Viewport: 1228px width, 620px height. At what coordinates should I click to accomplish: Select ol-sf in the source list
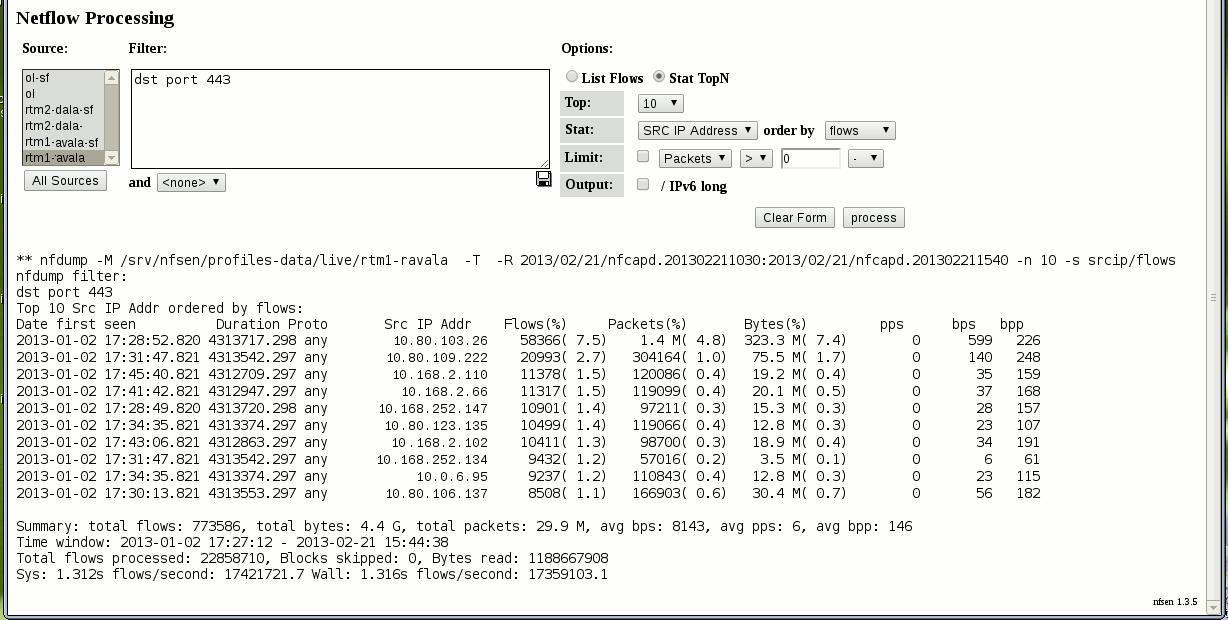coord(64,77)
